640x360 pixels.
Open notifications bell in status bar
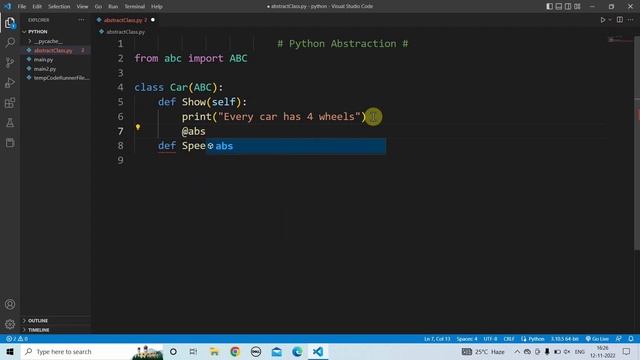(631, 339)
